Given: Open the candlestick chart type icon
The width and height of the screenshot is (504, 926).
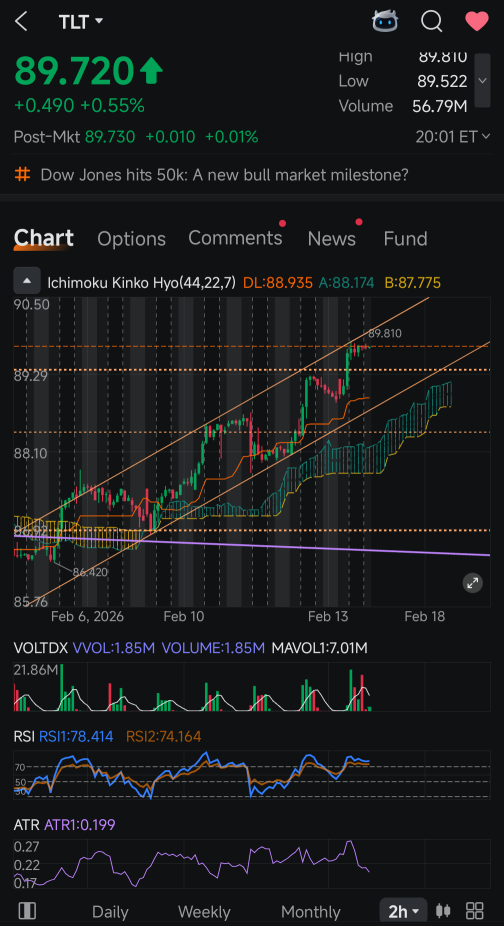Looking at the screenshot, I should coord(443,910).
